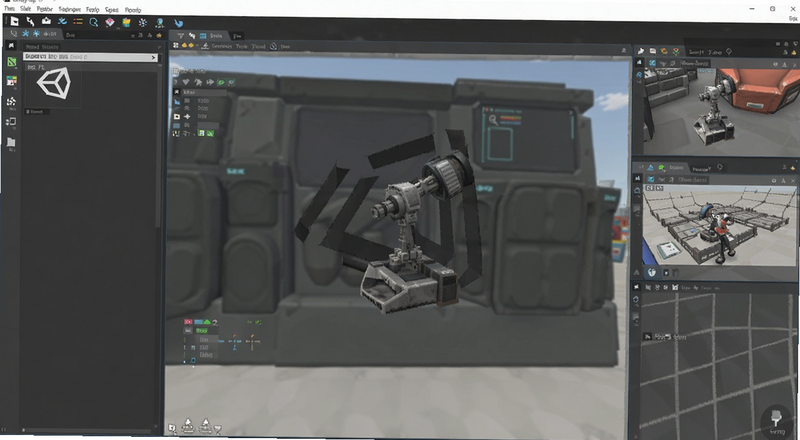This screenshot has width=800, height=440.
Task: Click the white snowflake gear toolbar icon
Action: [x=143, y=22]
